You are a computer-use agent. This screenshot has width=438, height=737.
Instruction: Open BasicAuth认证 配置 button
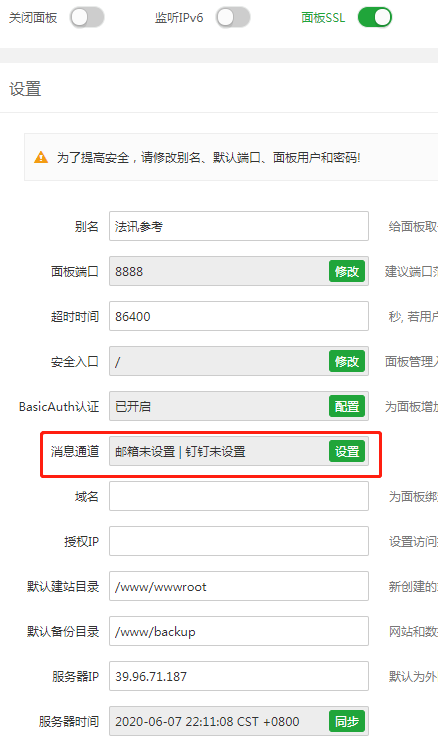coord(347,407)
